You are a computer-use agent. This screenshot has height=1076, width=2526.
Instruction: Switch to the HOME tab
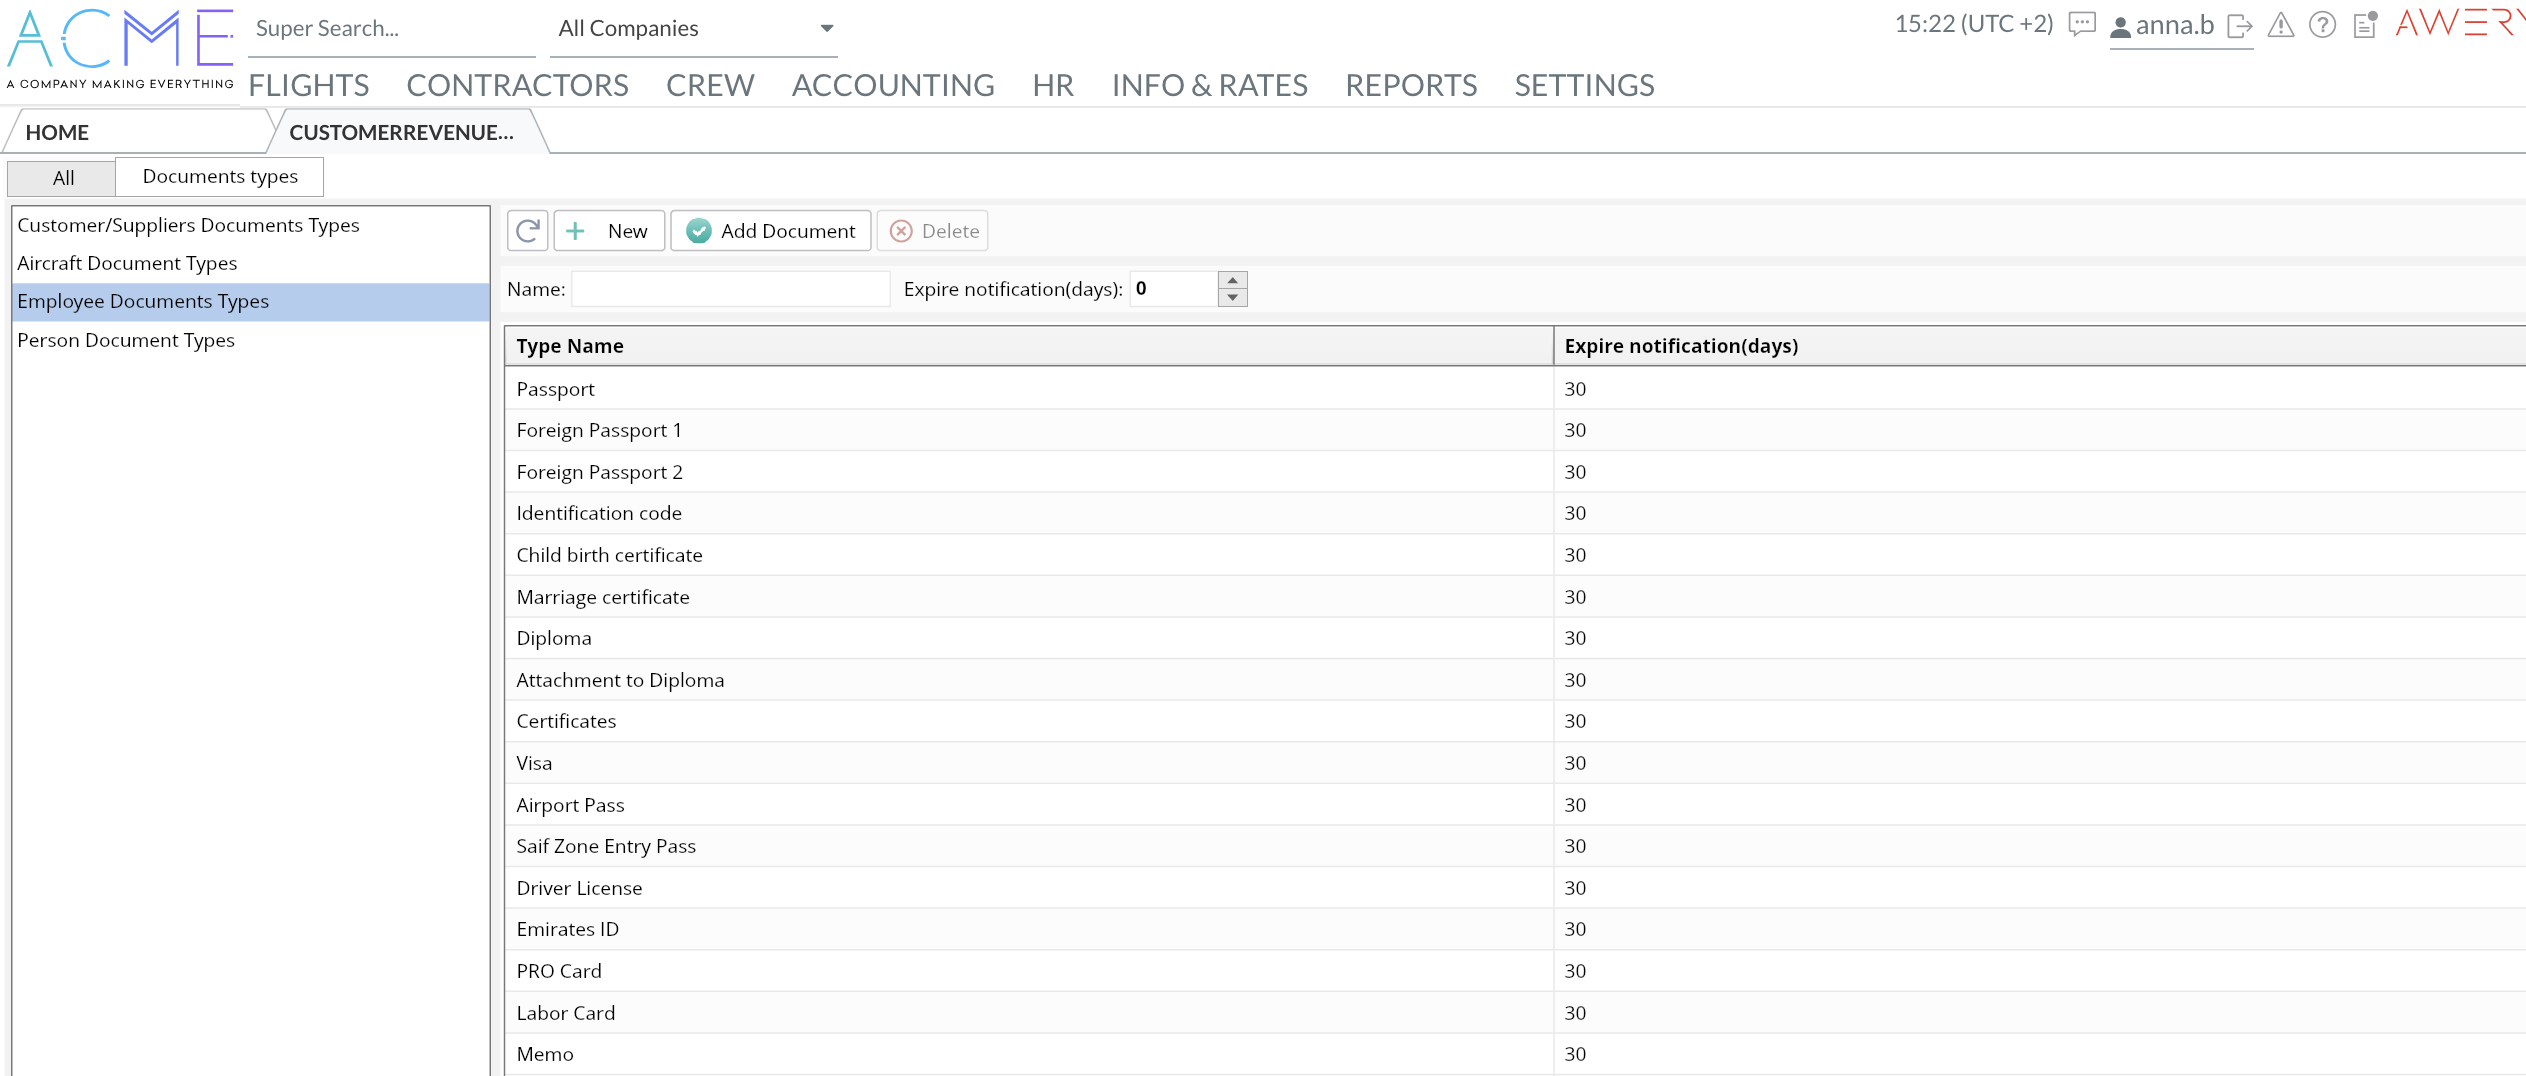coord(57,132)
